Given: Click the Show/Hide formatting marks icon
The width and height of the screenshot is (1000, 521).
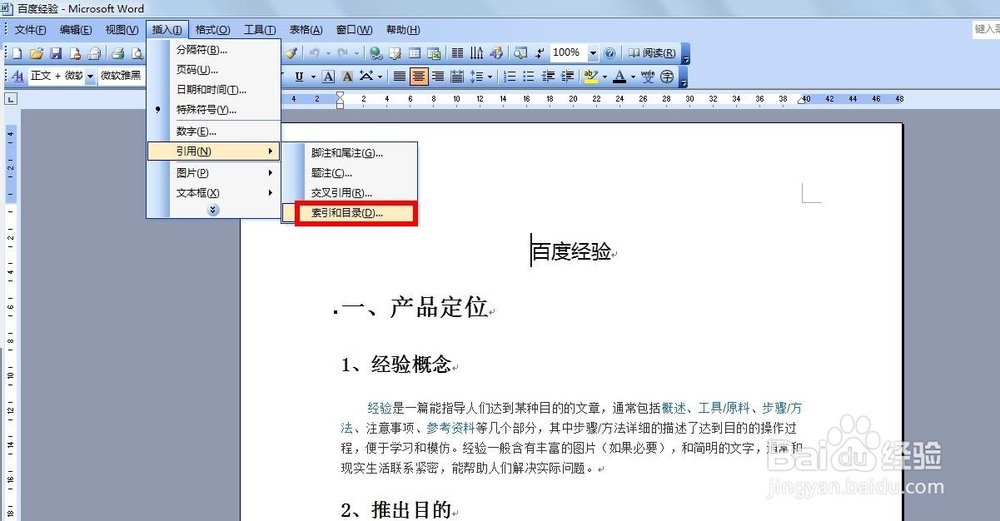Looking at the screenshot, I should point(540,54).
